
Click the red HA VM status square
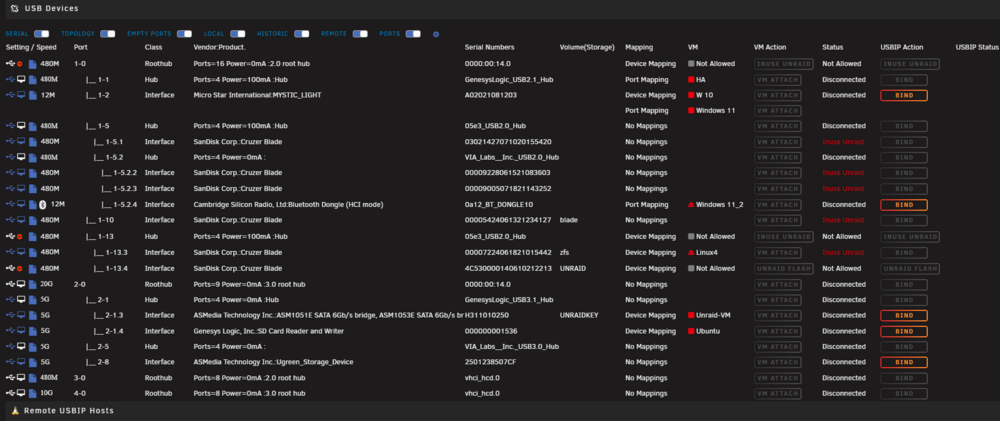tap(691, 80)
